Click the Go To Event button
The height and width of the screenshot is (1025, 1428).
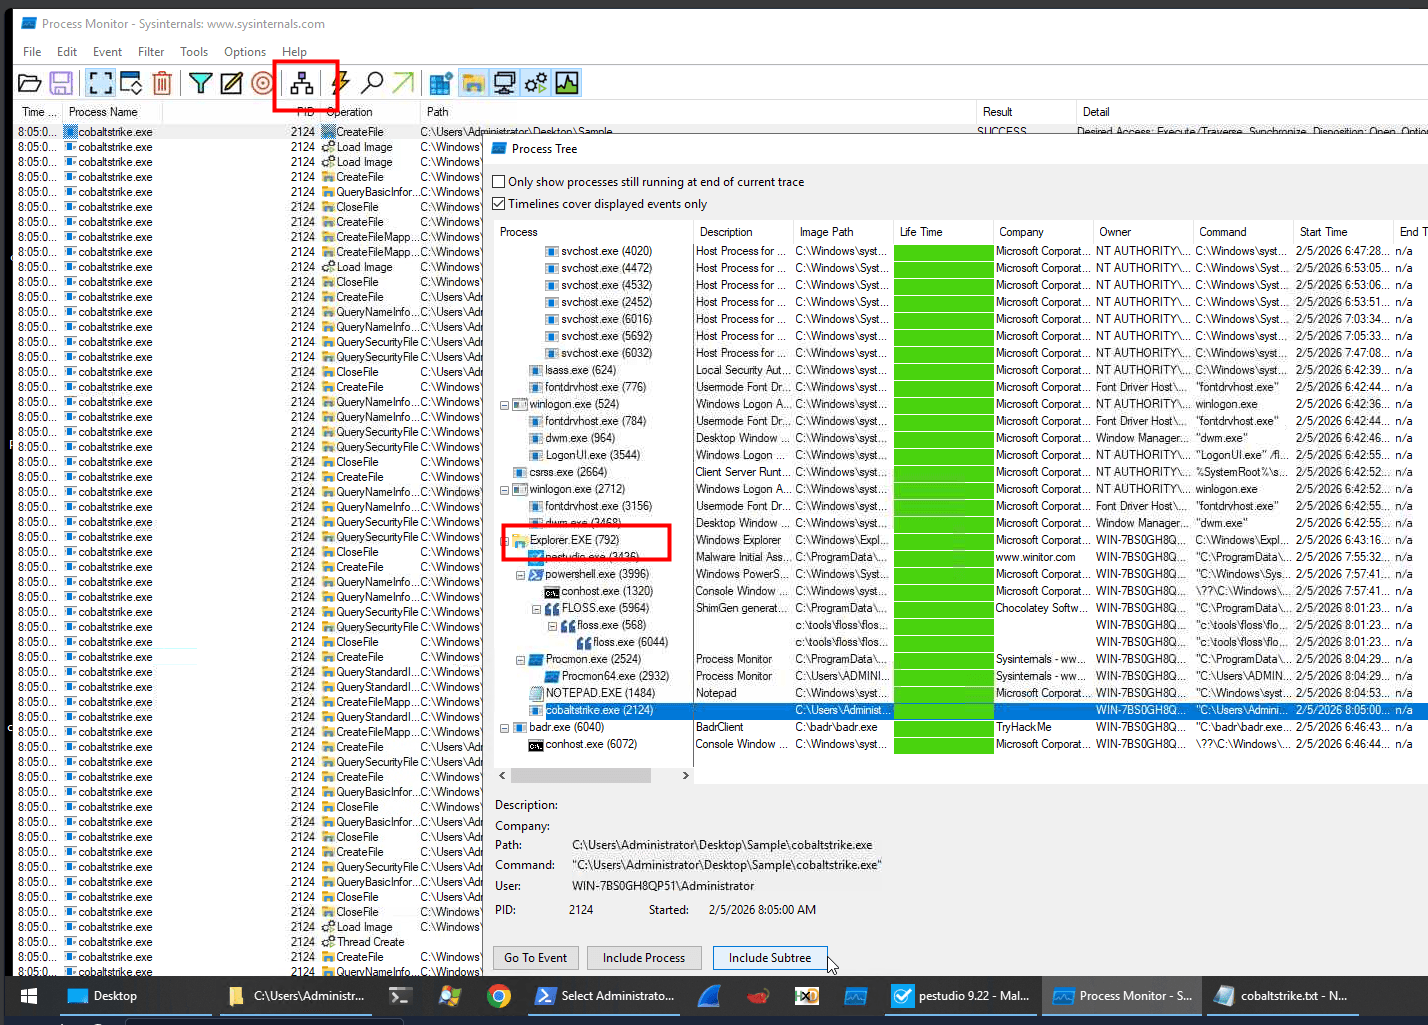coord(535,958)
